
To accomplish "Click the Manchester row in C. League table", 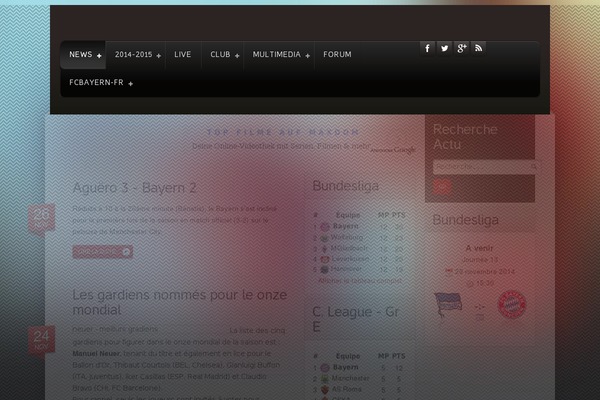I will click(359, 379).
